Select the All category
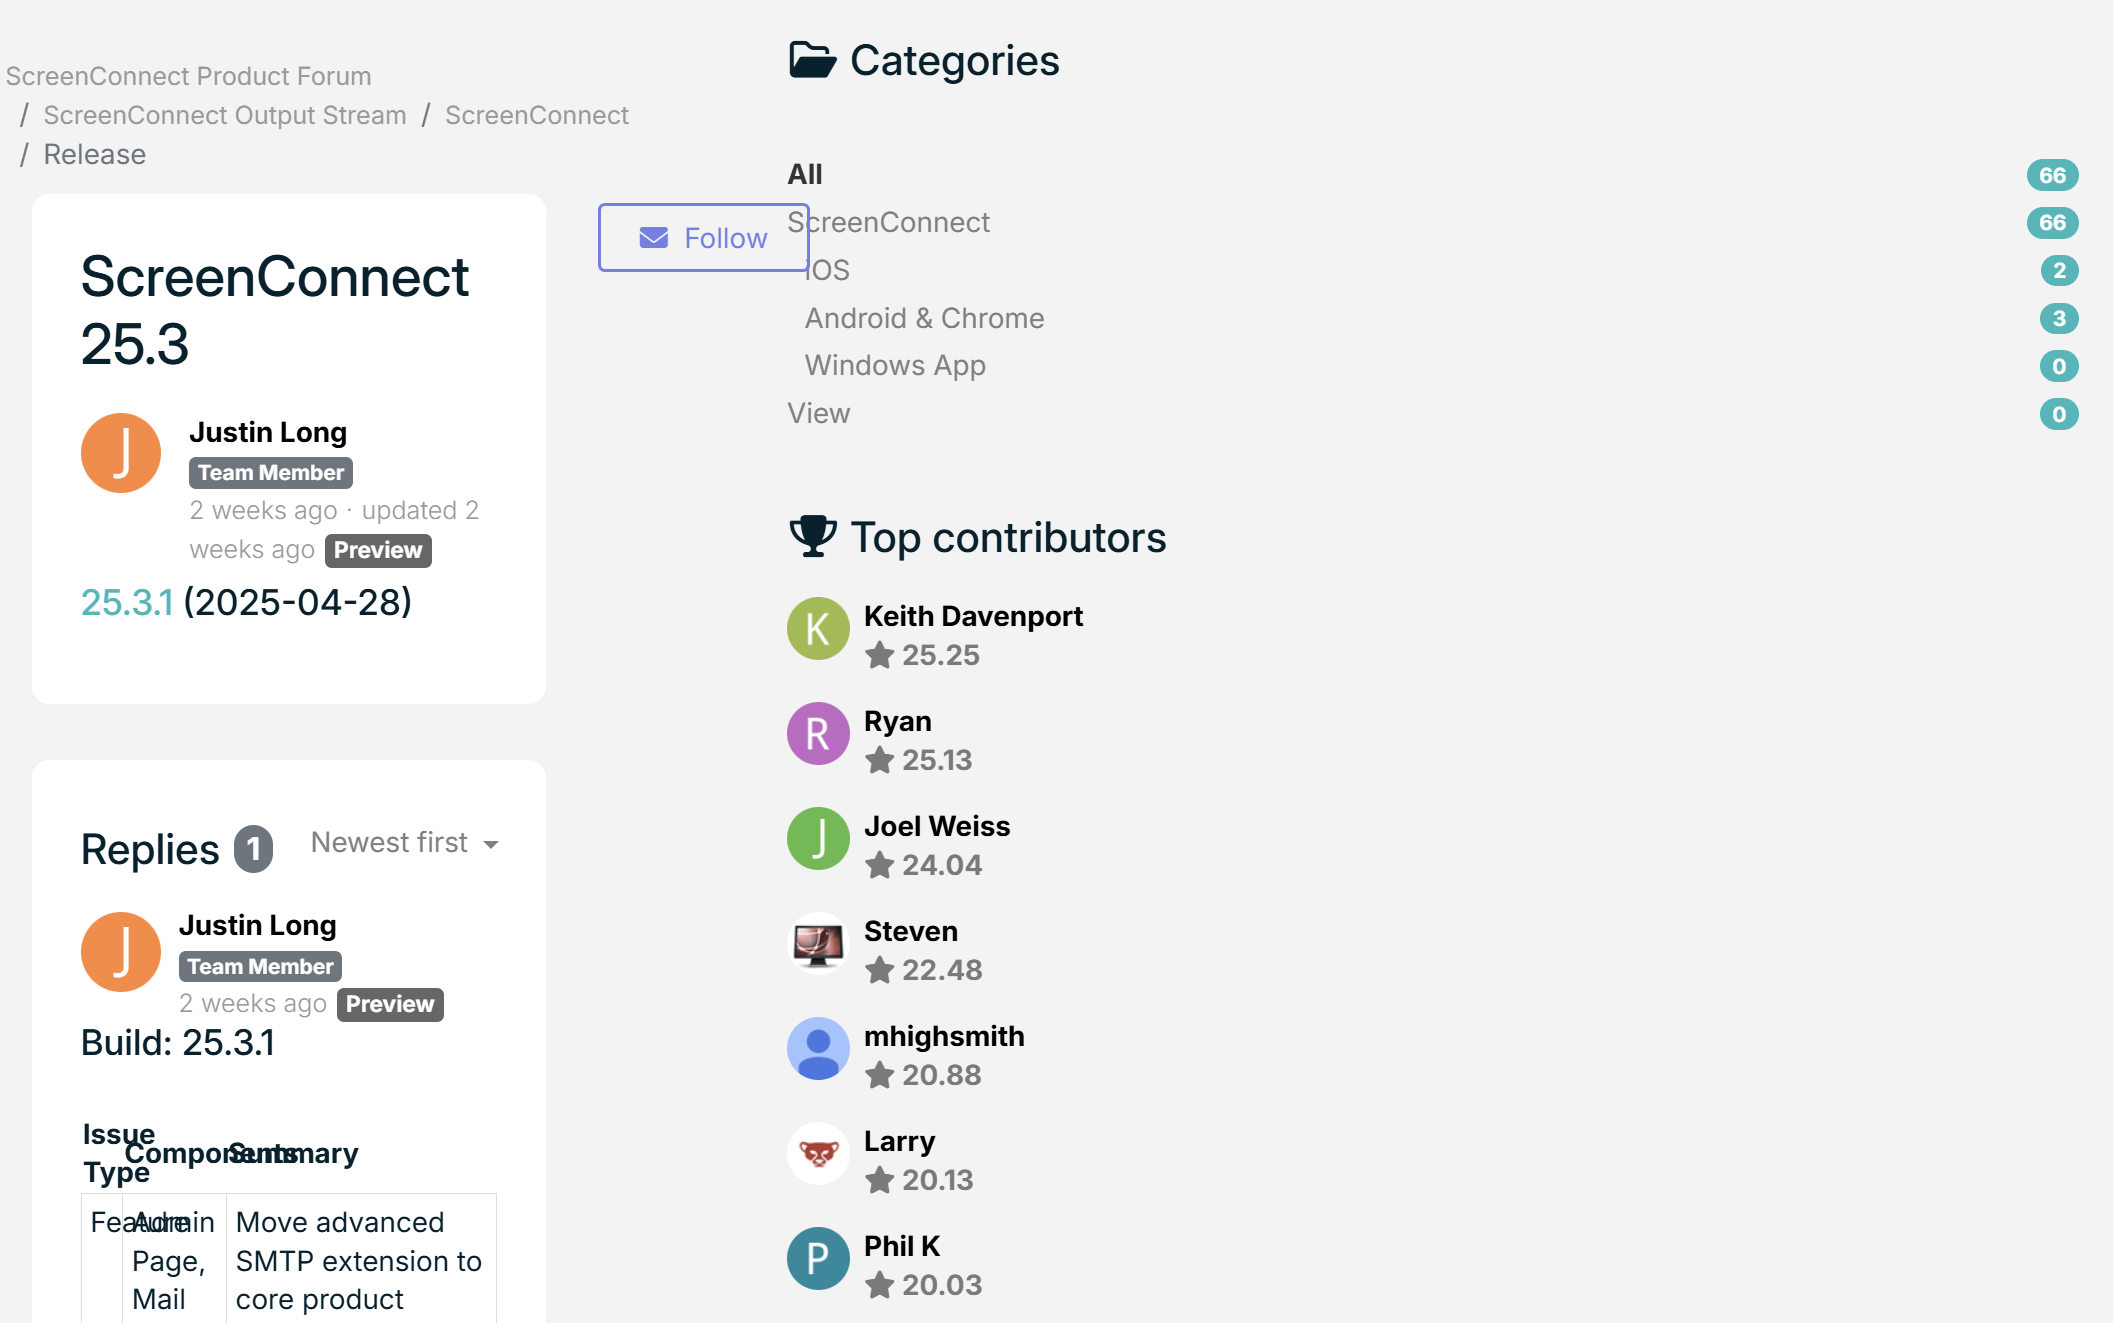Viewport: 2113px width, 1323px height. click(805, 174)
